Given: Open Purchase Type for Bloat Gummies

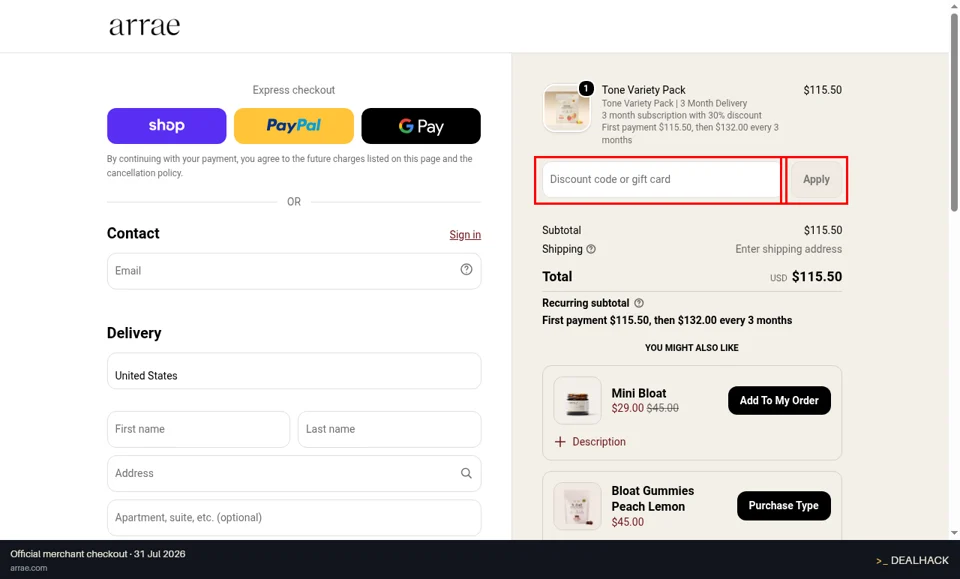Looking at the screenshot, I should point(784,506).
